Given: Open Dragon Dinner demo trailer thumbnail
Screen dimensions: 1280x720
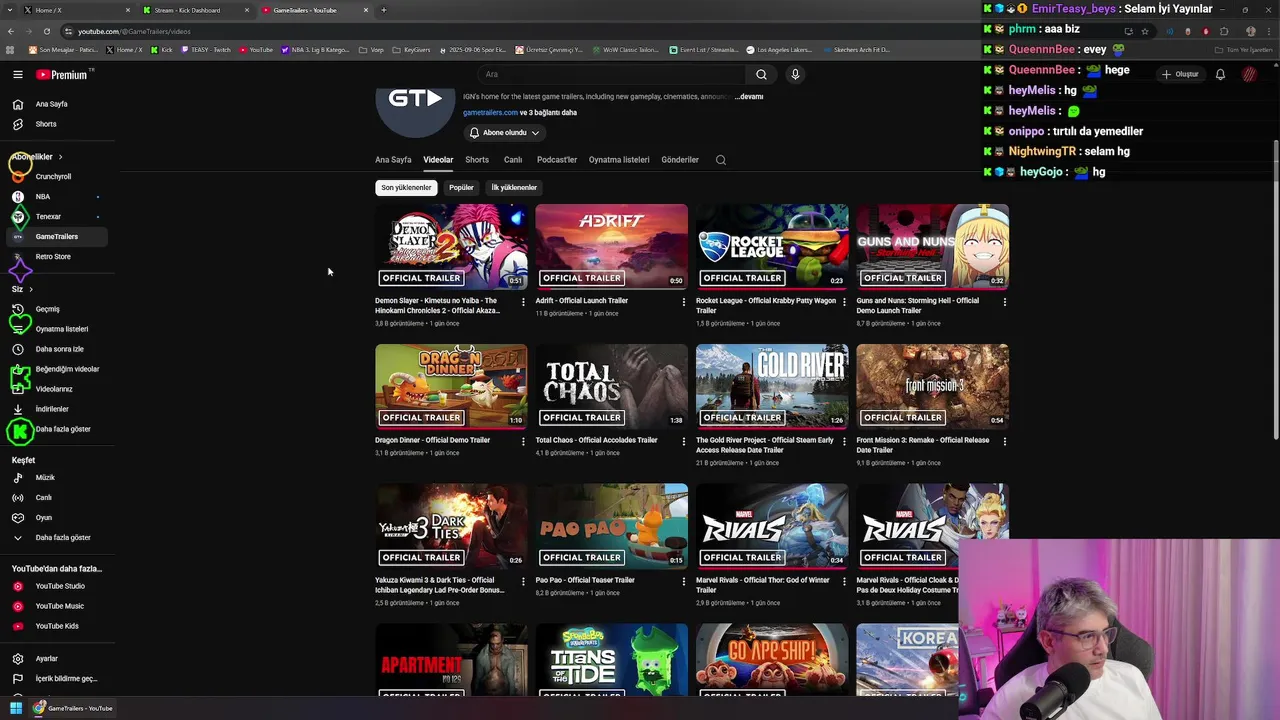Looking at the screenshot, I should point(451,387).
